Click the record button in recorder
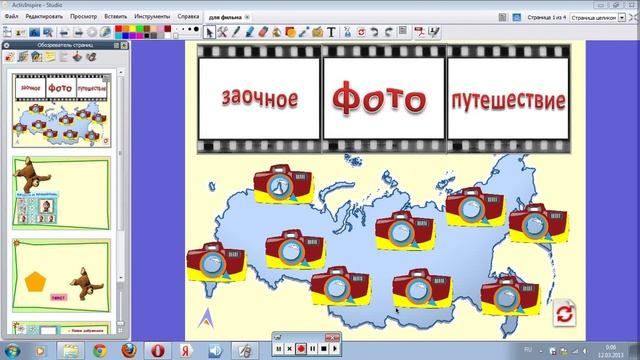Viewport: 640px width, 360px height. click(x=301, y=349)
